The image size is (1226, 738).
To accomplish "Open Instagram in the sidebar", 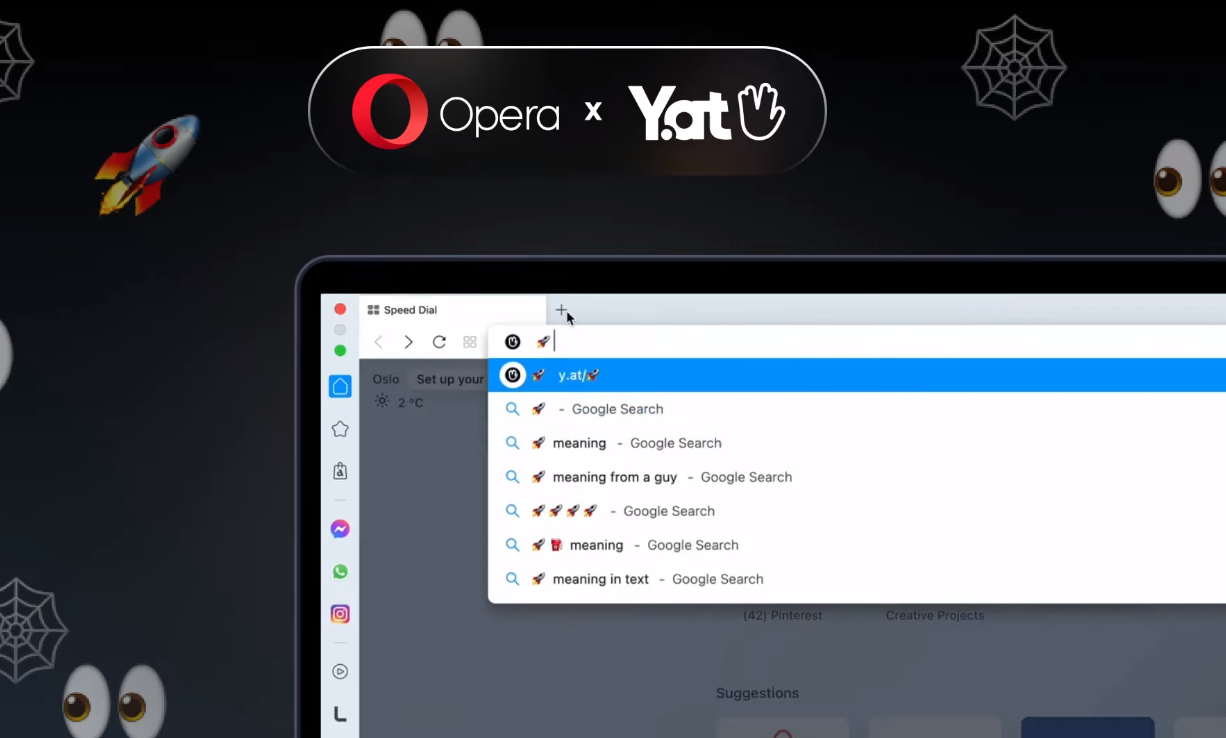I will 340,614.
